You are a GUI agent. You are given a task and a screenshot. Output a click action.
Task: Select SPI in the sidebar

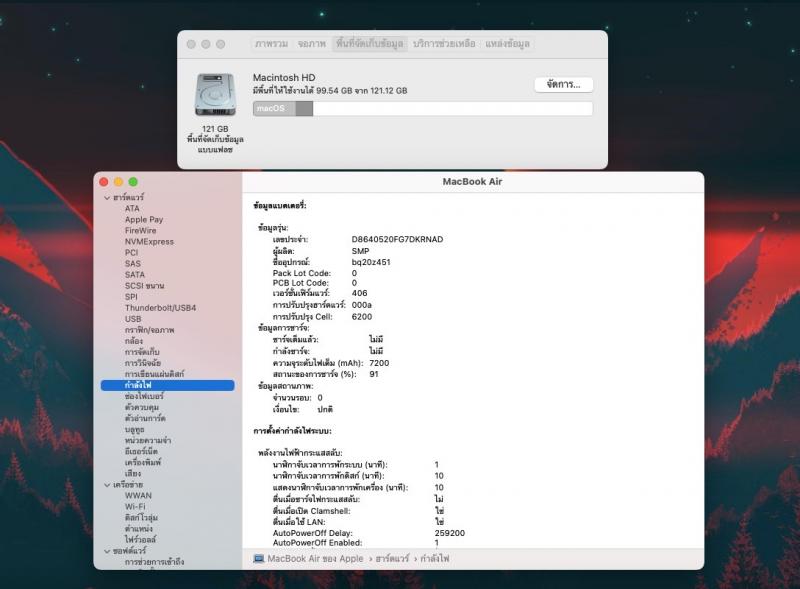coord(131,297)
